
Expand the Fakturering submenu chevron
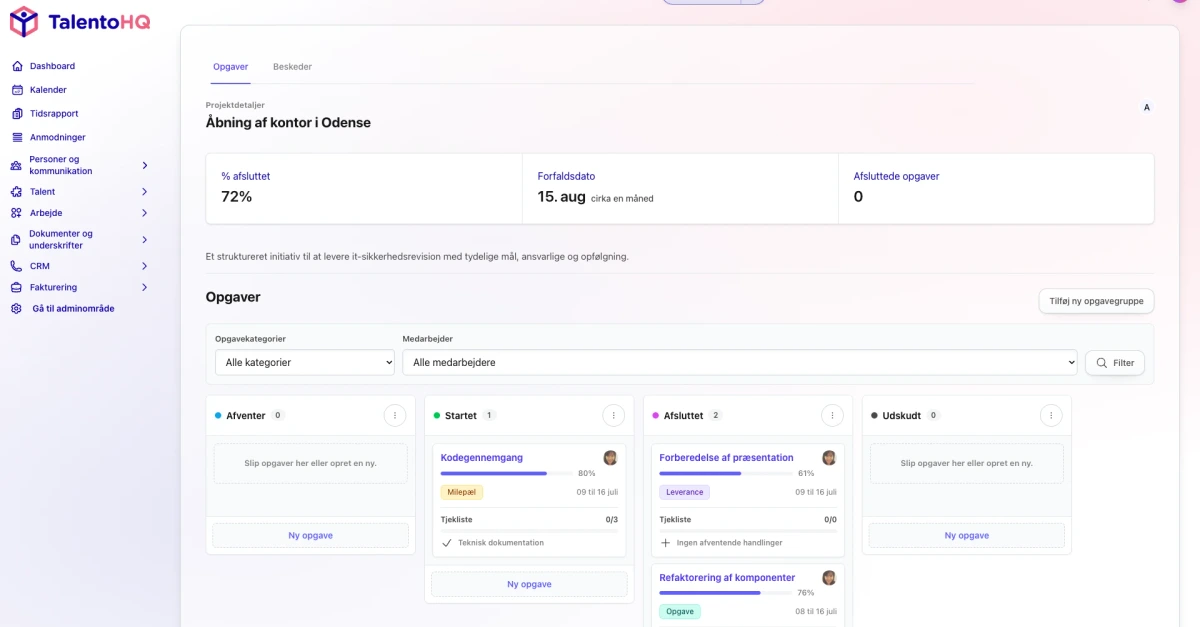[x=145, y=287]
